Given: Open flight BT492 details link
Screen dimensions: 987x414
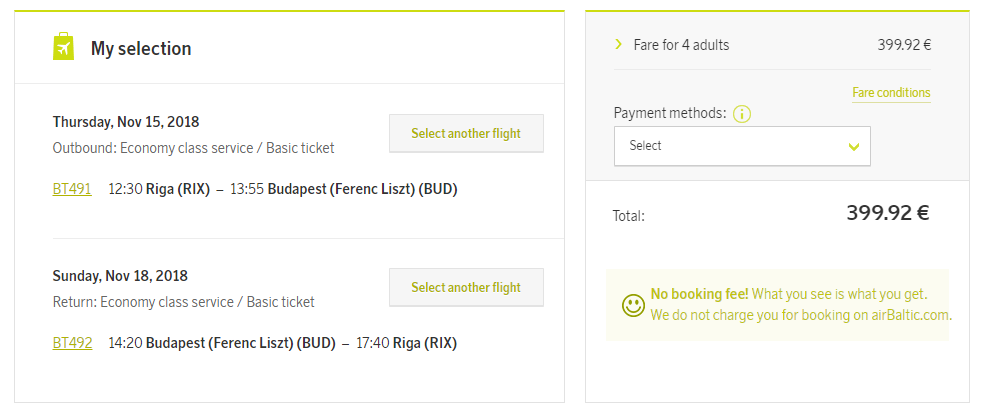Looking at the screenshot, I should [x=72, y=343].
